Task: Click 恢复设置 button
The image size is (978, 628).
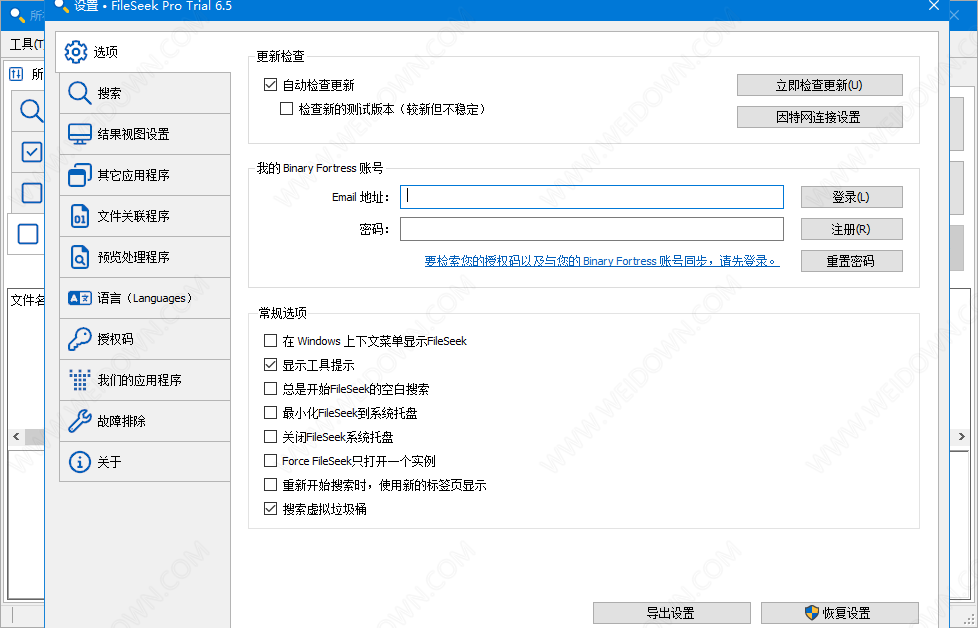Action: tap(840, 613)
